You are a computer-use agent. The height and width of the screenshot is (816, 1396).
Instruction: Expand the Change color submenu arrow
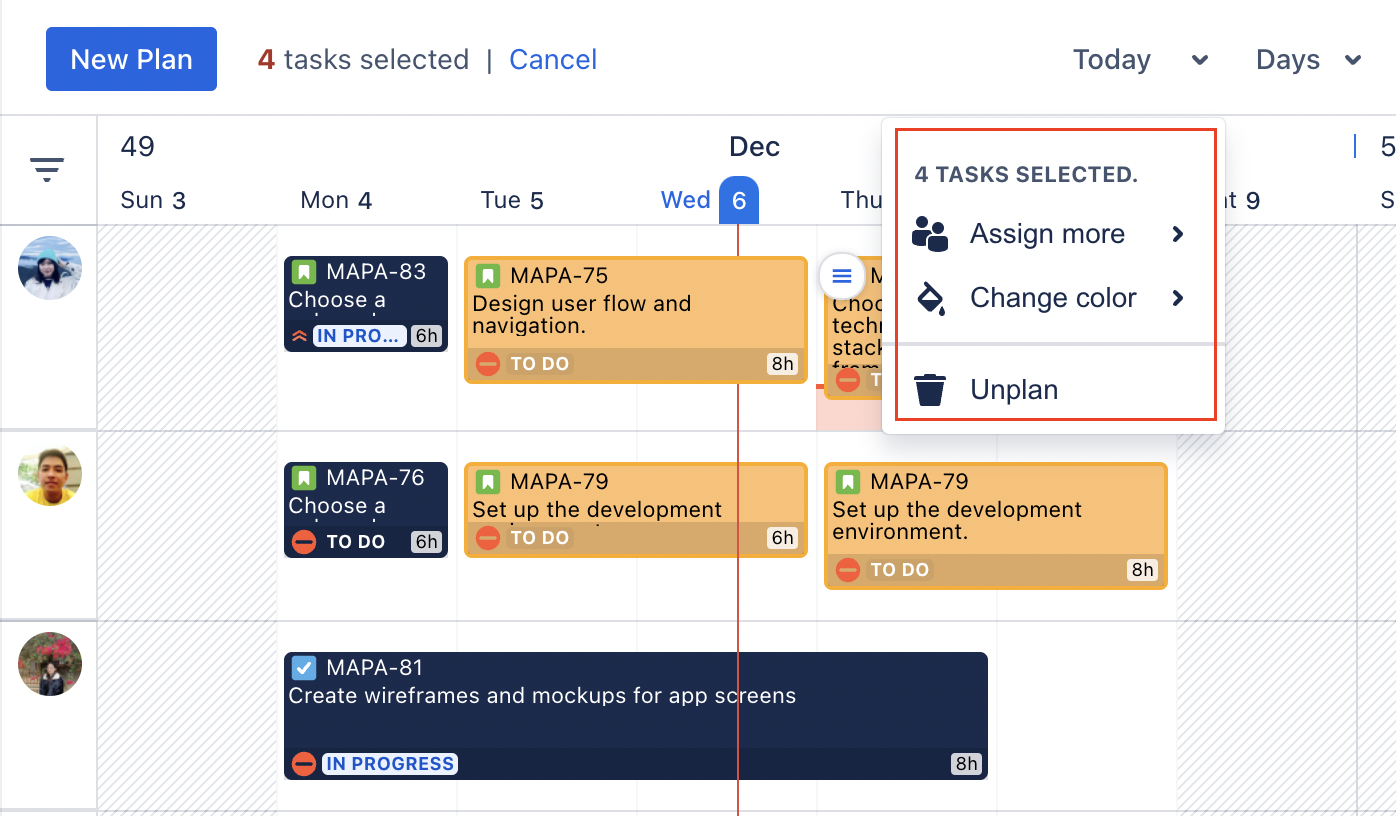[1178, 298]
